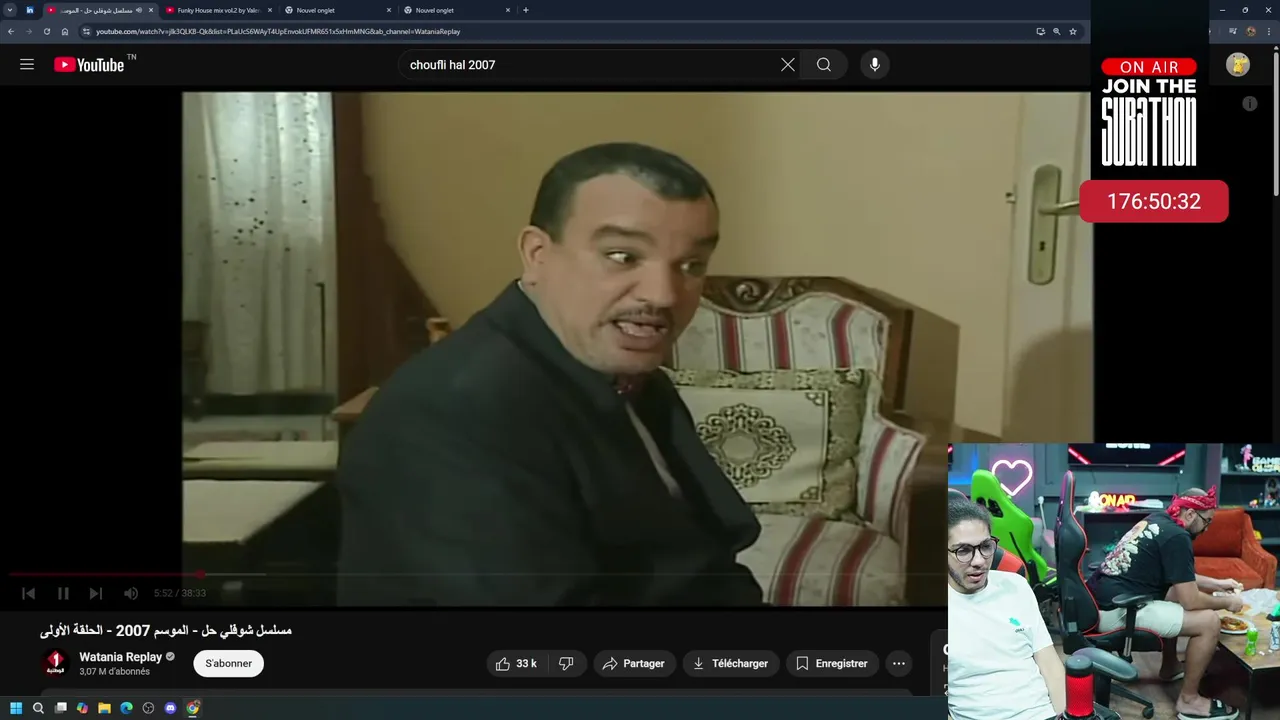Open OBS Studio from taskbar

click(x=148, y=708)
